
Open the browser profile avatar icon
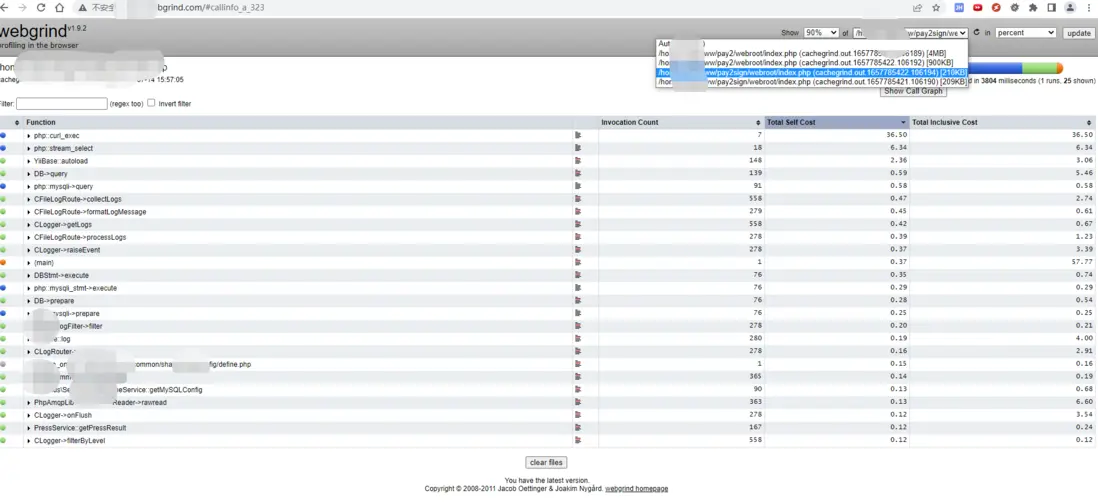(1070, 8)
